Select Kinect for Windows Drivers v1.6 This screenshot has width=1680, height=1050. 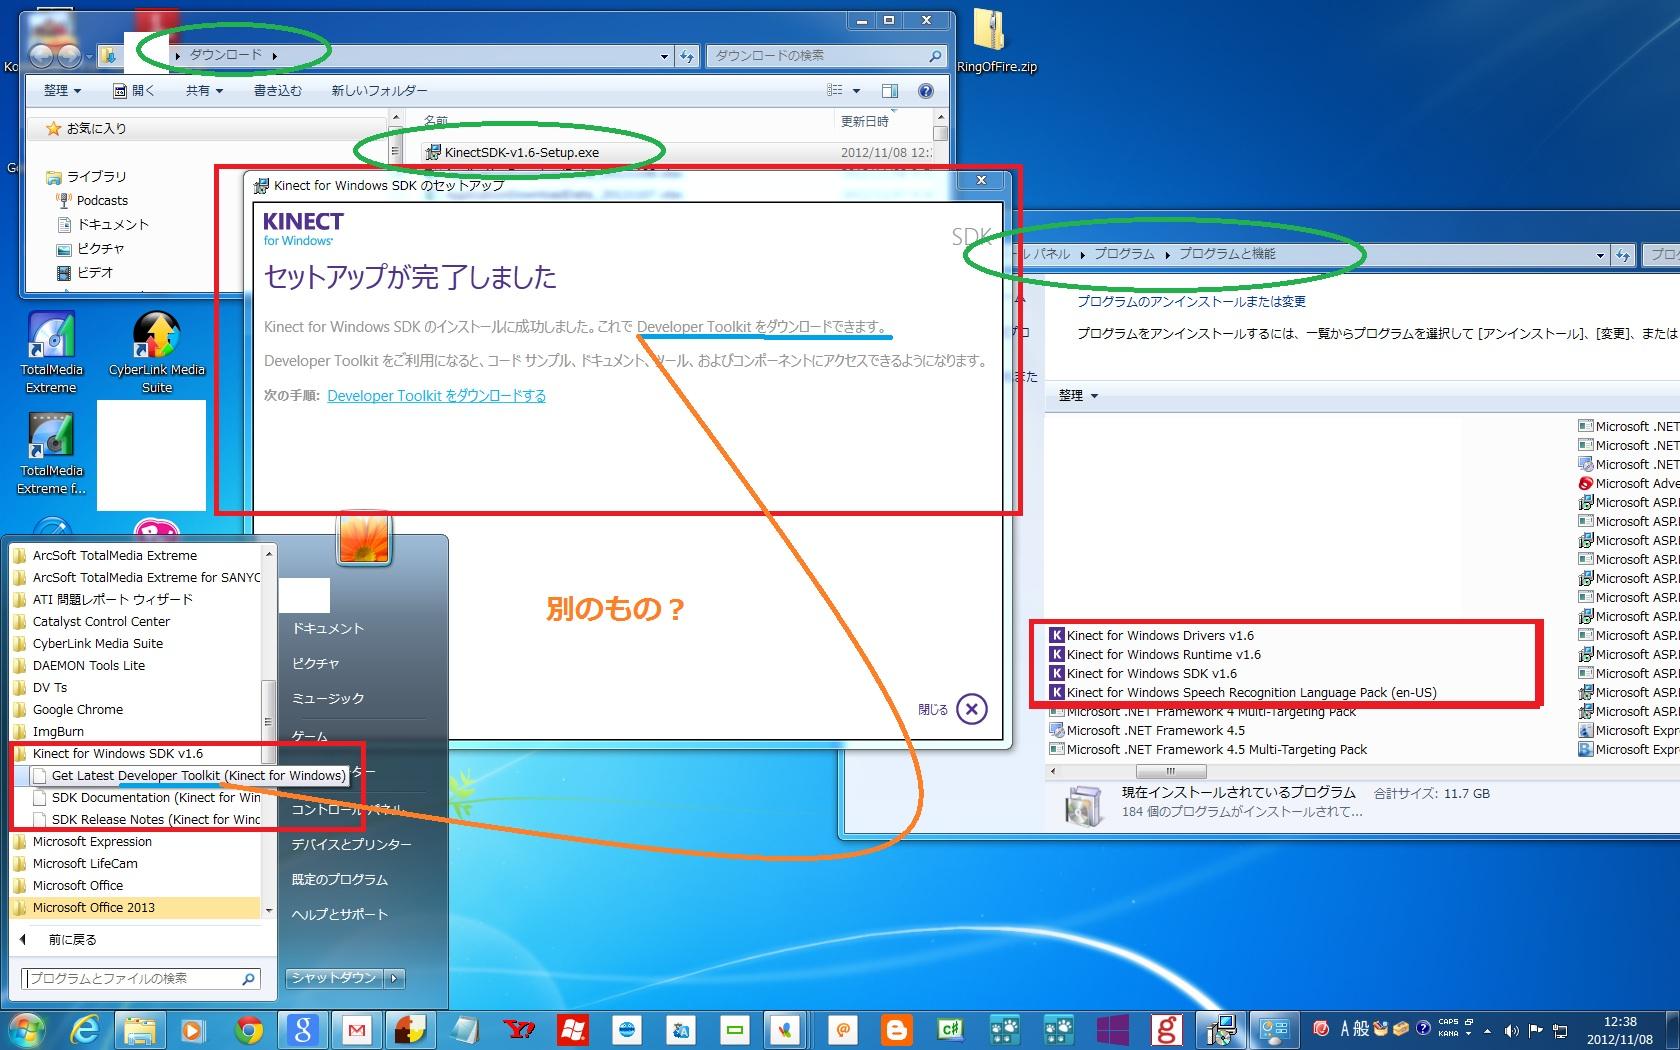point(1150,636)
